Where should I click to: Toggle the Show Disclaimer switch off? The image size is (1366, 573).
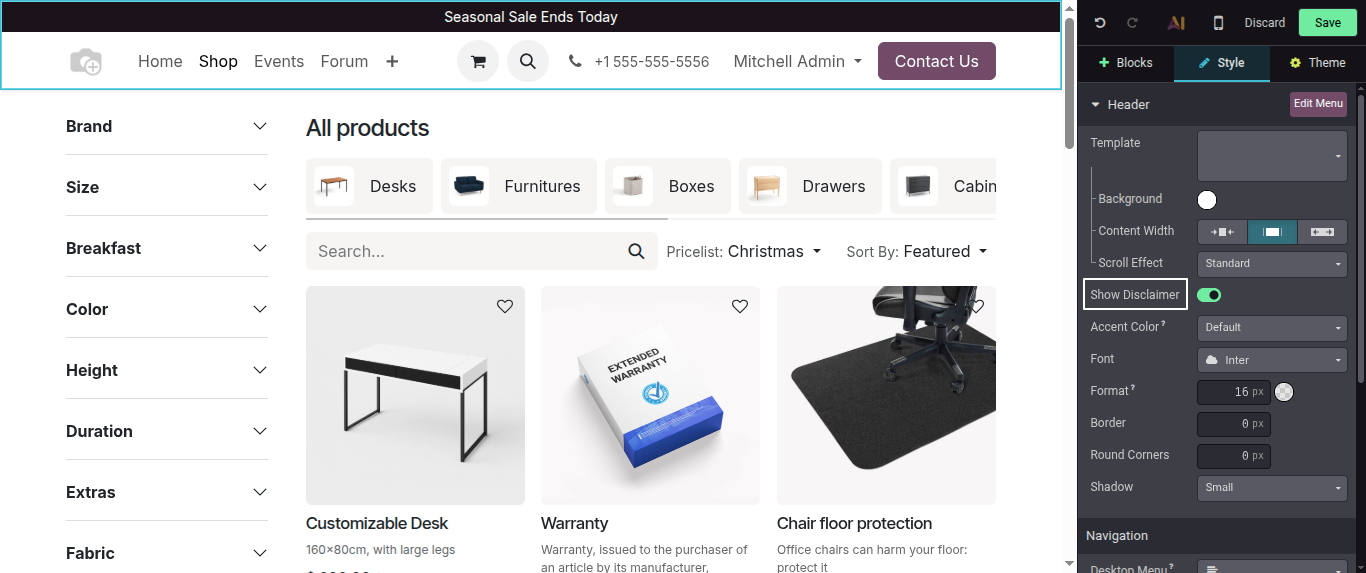tap(1209, 295)
